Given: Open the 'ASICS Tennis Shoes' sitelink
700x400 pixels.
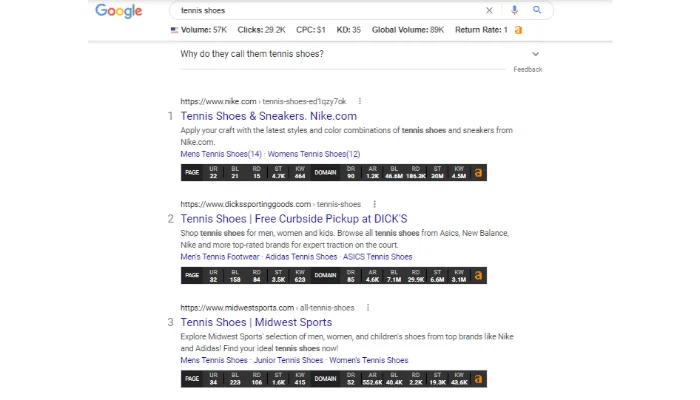Looking at the screenshot, I should click(377, 257).
